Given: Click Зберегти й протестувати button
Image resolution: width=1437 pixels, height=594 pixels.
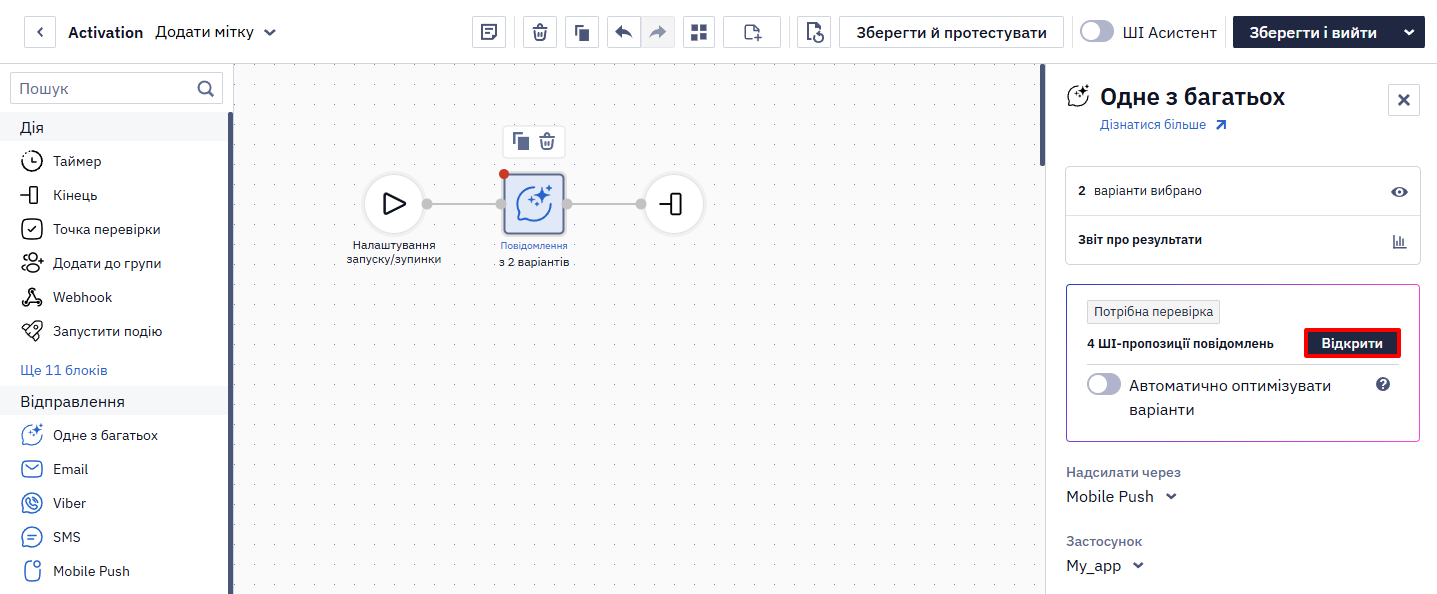Looking at the screenshot, I should pos(951,32).
